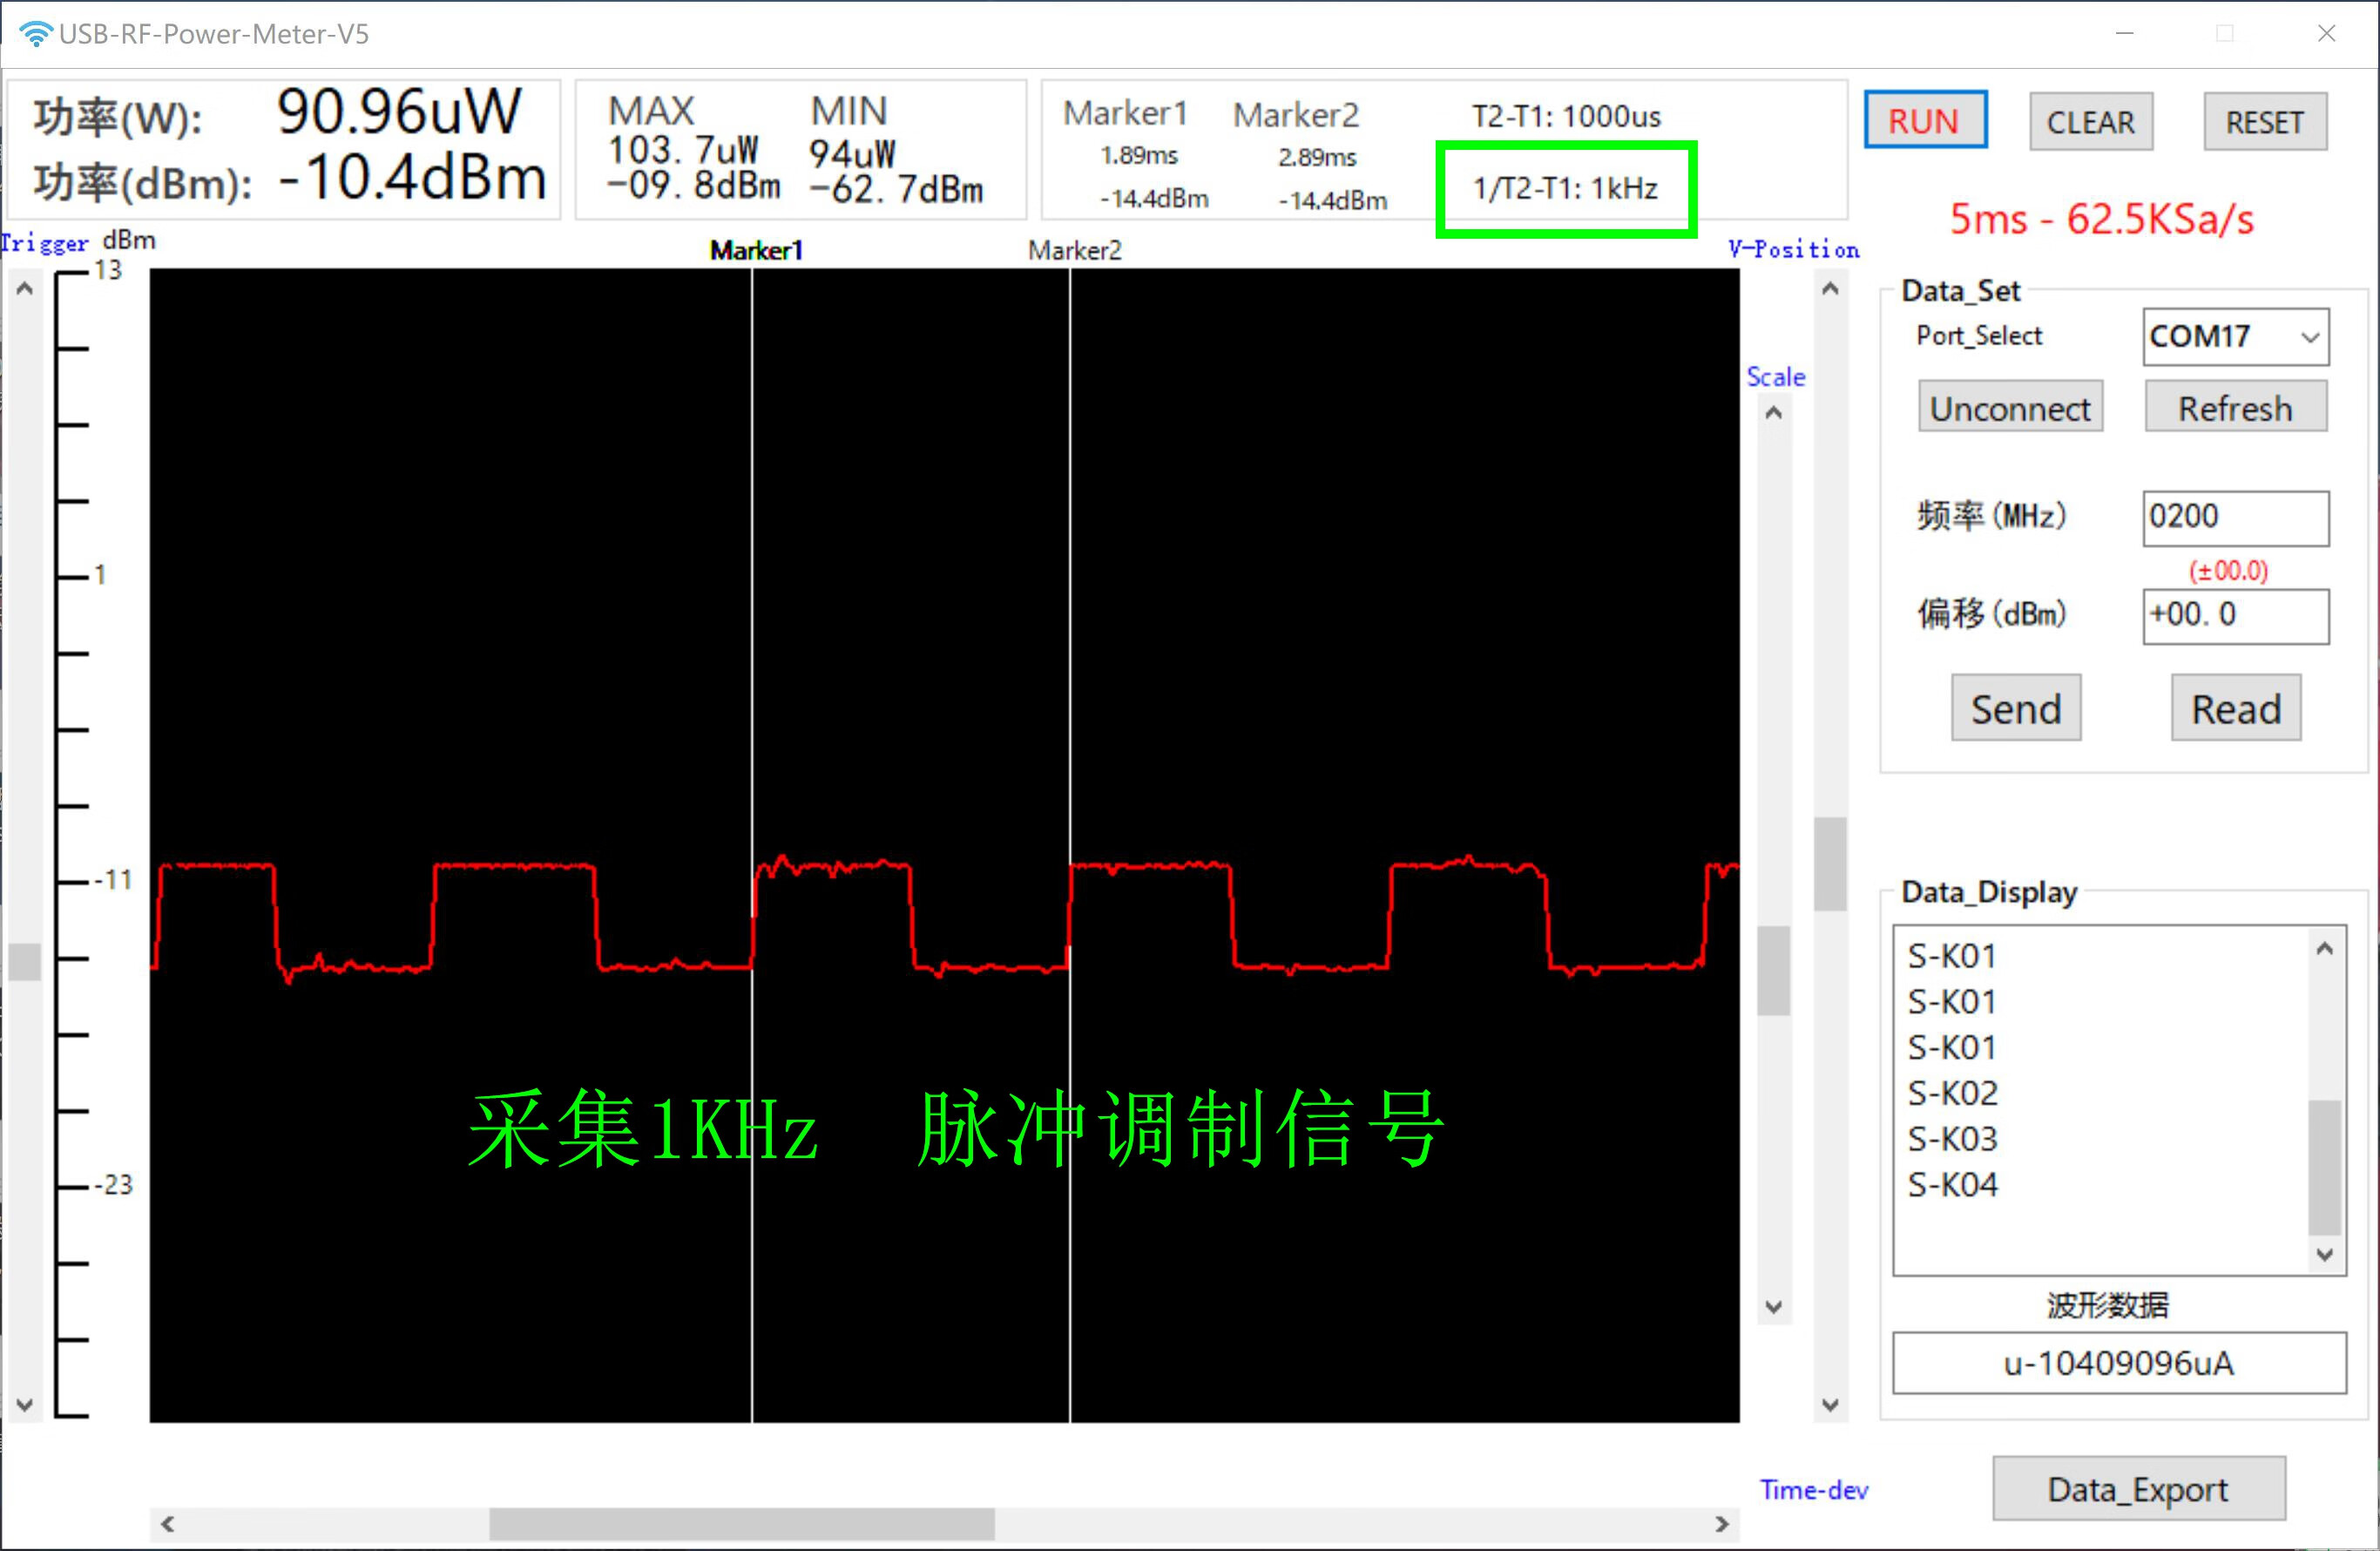Click the Unconnect button
The height and width of the screenshot is (1551, 2380).
pos(2010,408)
